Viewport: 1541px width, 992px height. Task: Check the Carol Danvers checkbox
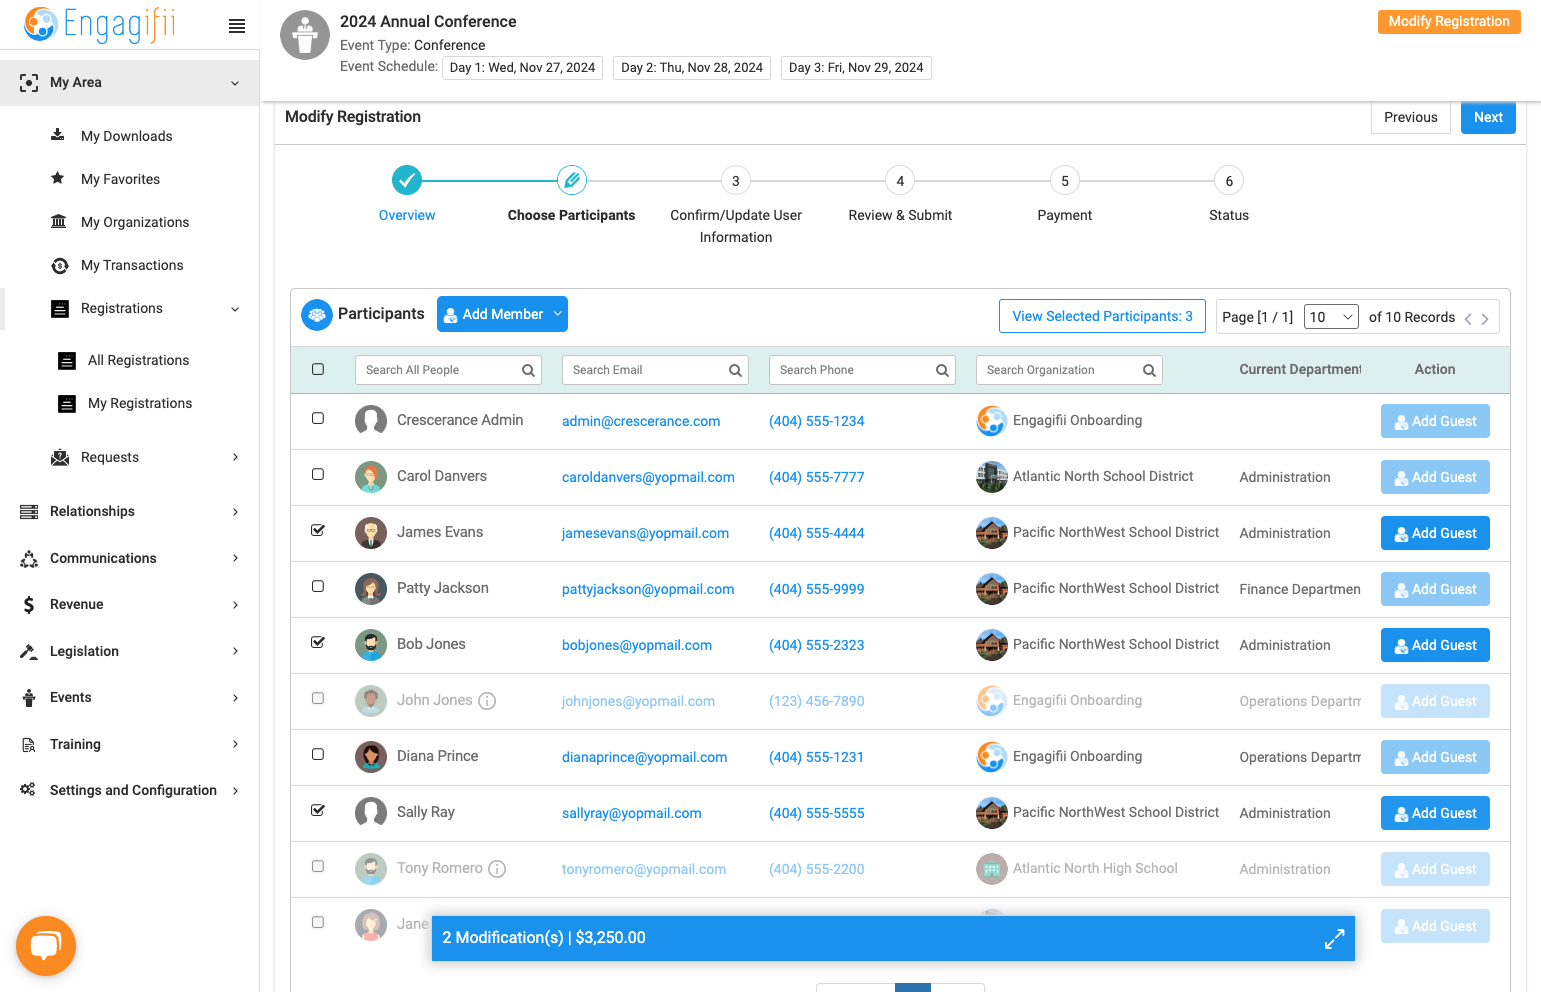tap(318, 475)
